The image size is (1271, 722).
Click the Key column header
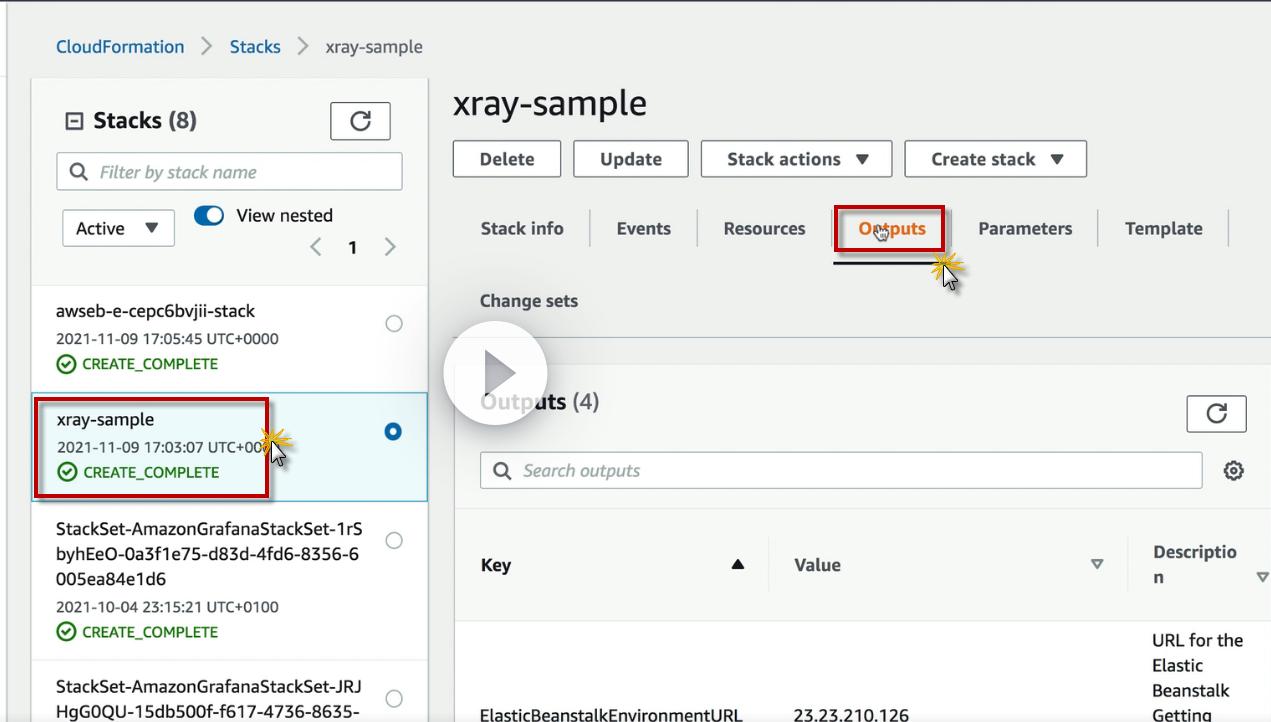pyautogui.click(x=496, y=565)
